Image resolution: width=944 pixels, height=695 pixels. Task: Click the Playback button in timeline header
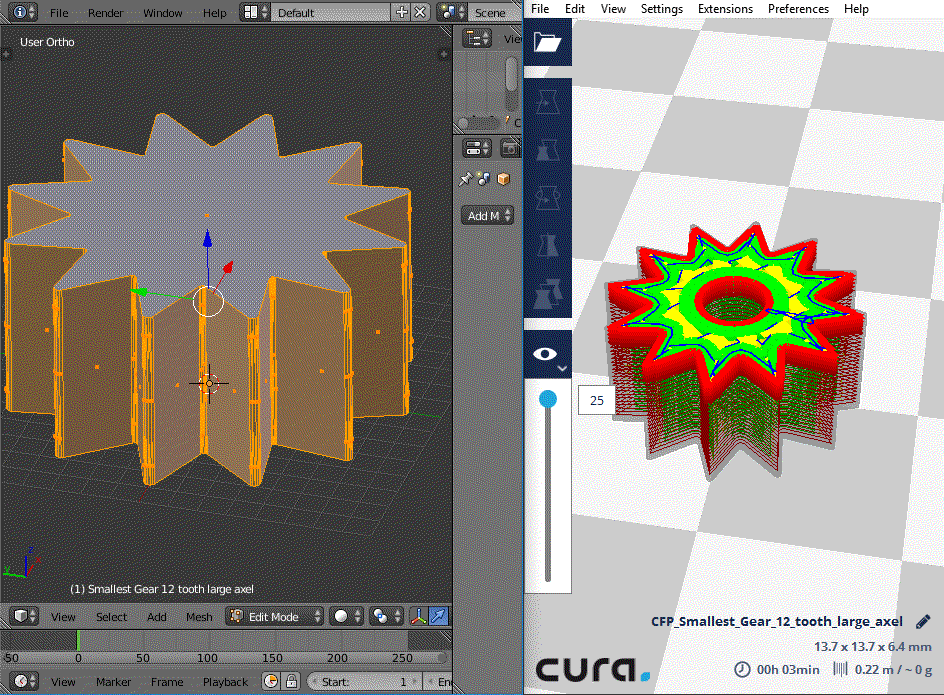pyautogui.click(x=225, y=682)
